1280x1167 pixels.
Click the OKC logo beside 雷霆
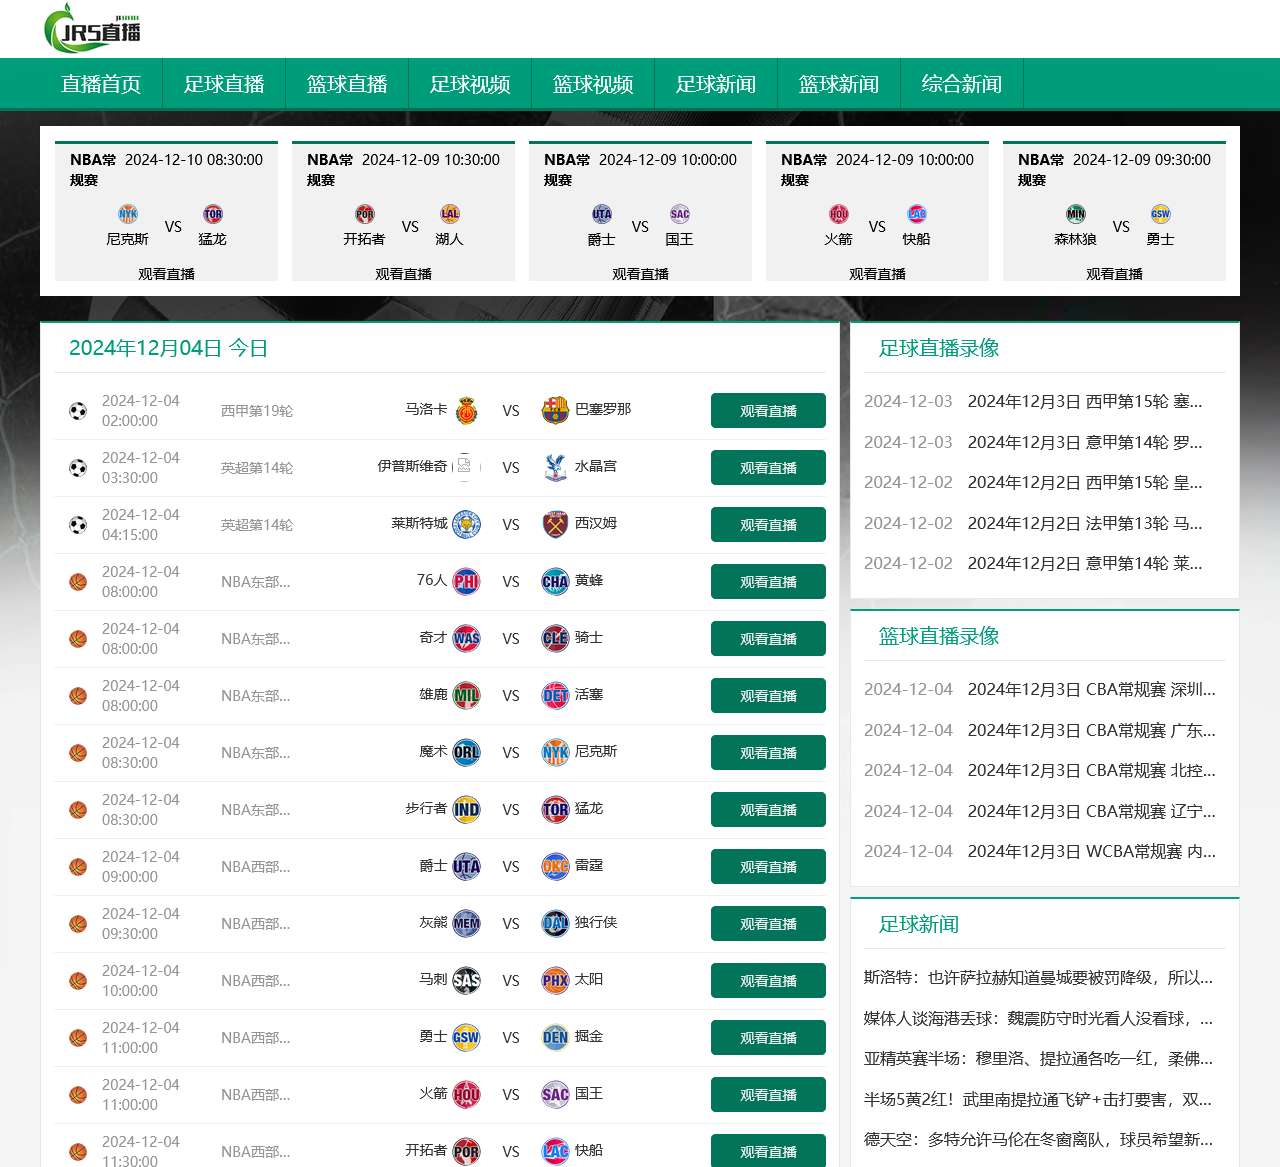coord(555,866)
